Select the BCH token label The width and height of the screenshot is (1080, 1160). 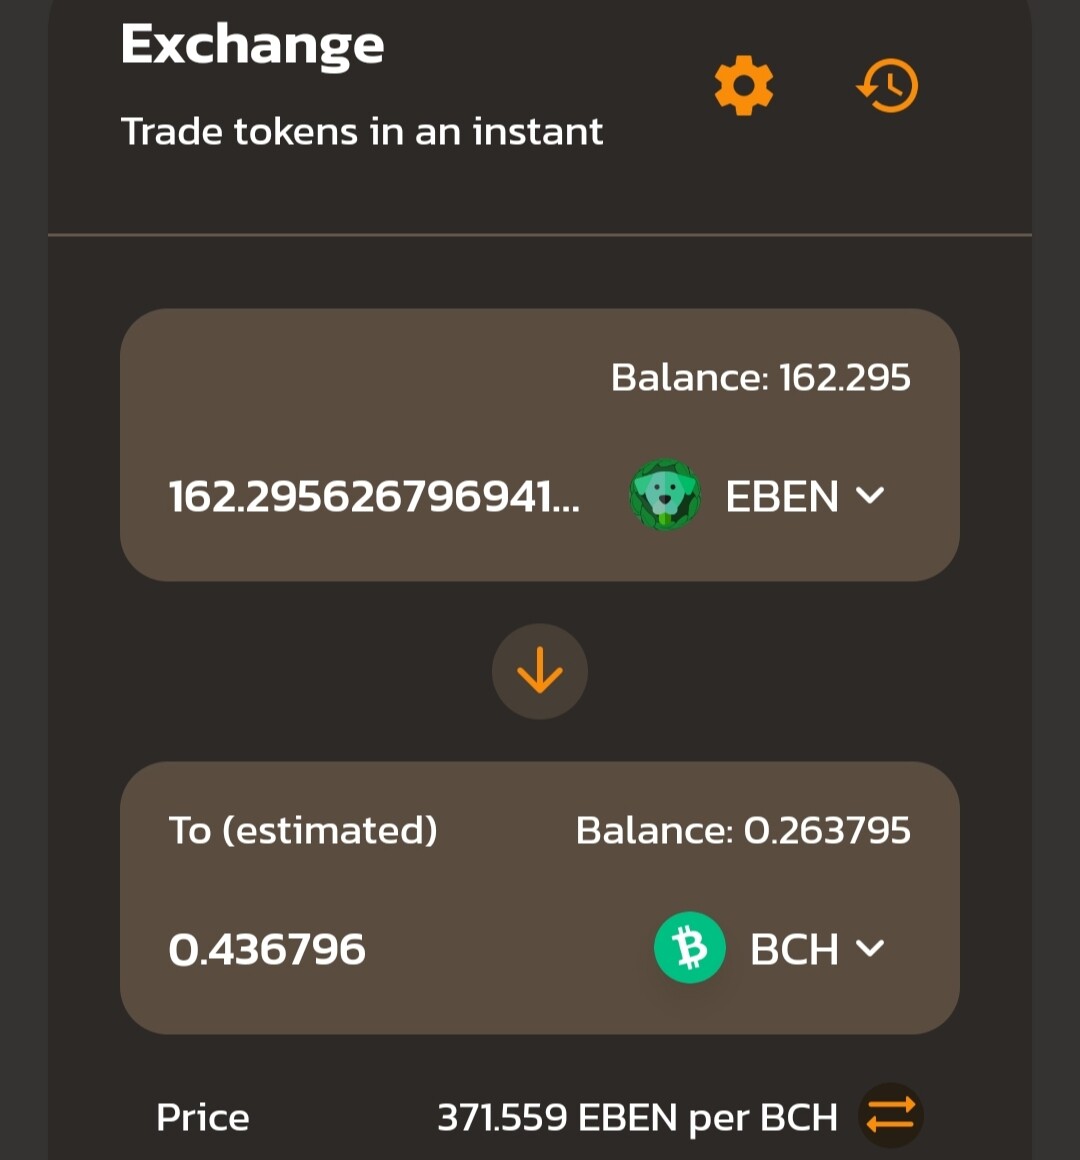[x=794, y=948]
